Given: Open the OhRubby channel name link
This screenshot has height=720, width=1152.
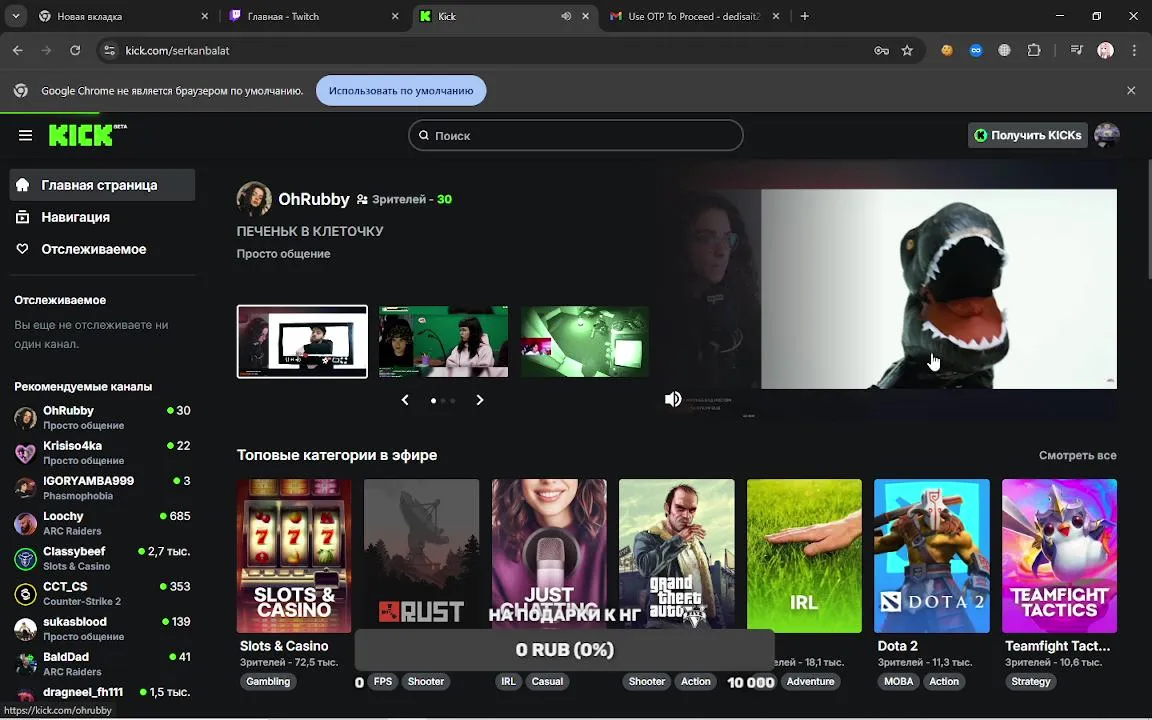Looking at the screenshot, I should point(314,199).
